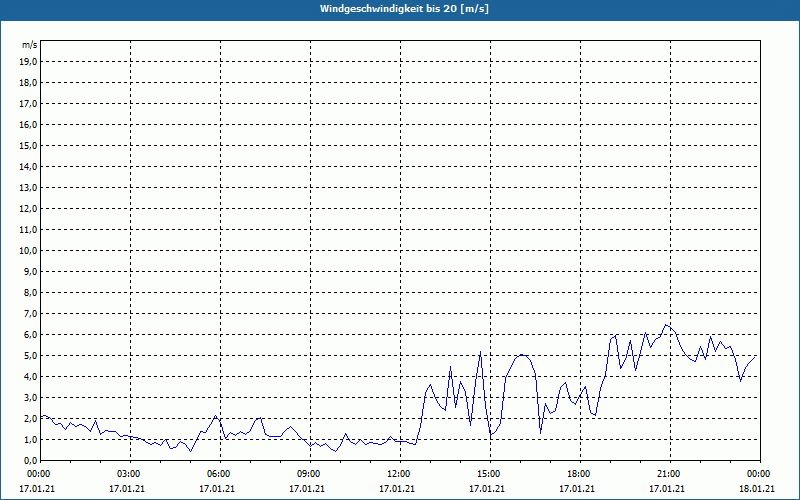Select the 13,0 y-axis label
The width and height of the screenshot is (800, 500).
pyautogui.click(x=28, y=188)
